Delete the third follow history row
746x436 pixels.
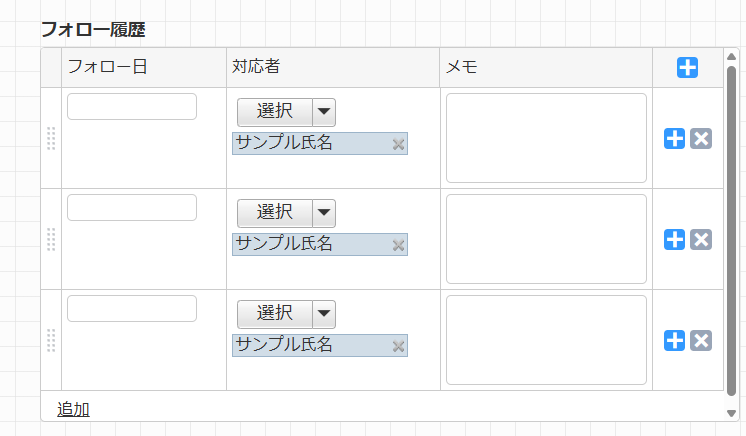(x=701, y=341)
